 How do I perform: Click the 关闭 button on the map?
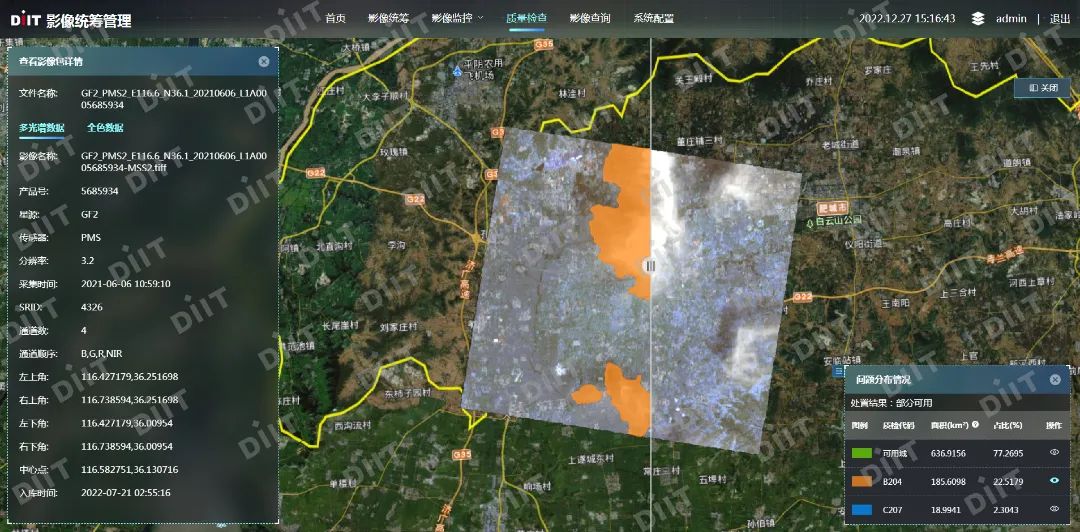pos(1042,88)
